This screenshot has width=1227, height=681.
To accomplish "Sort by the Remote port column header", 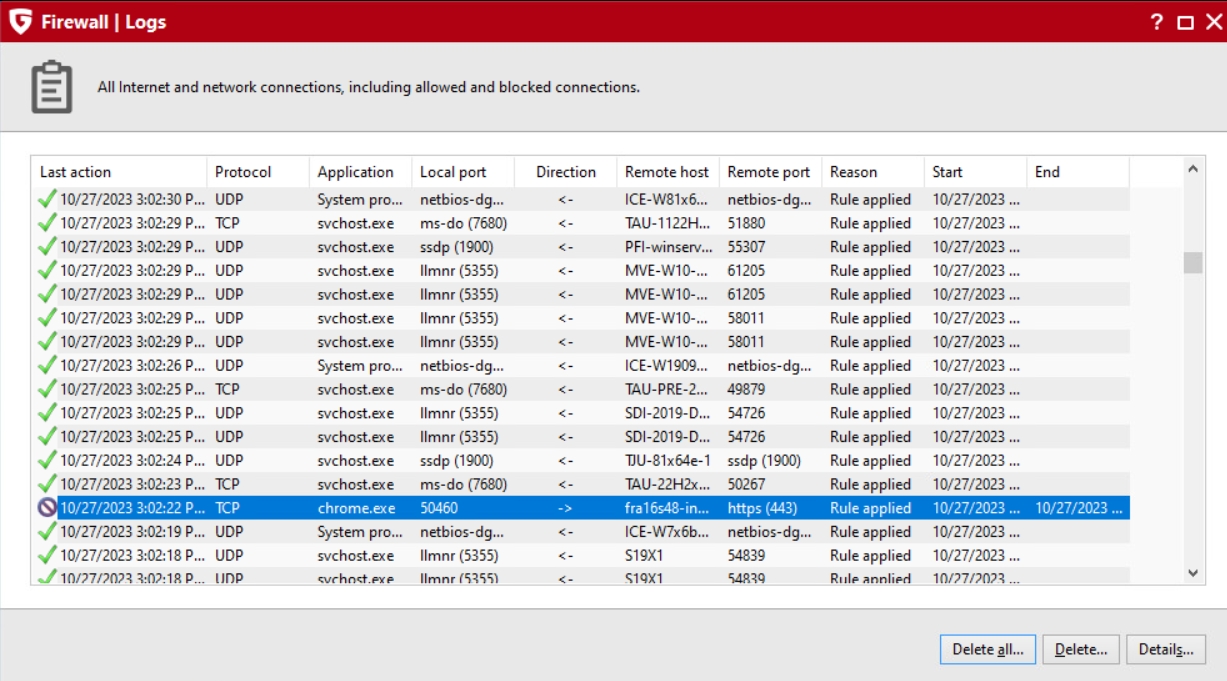I will tap(771, 172).
